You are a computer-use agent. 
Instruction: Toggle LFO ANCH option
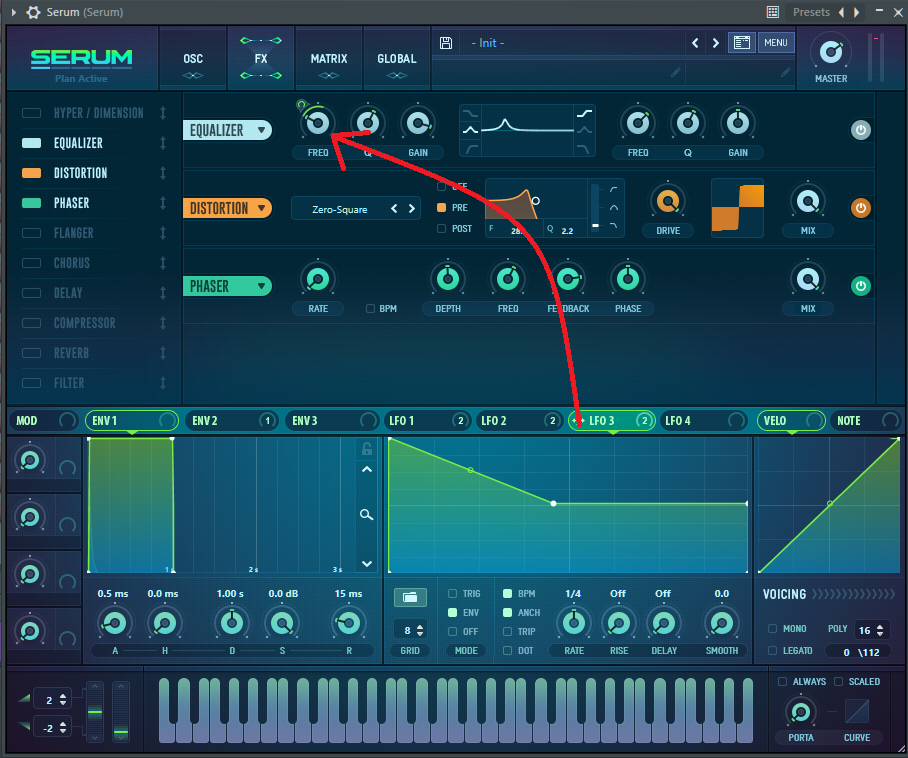pos(507,613)
